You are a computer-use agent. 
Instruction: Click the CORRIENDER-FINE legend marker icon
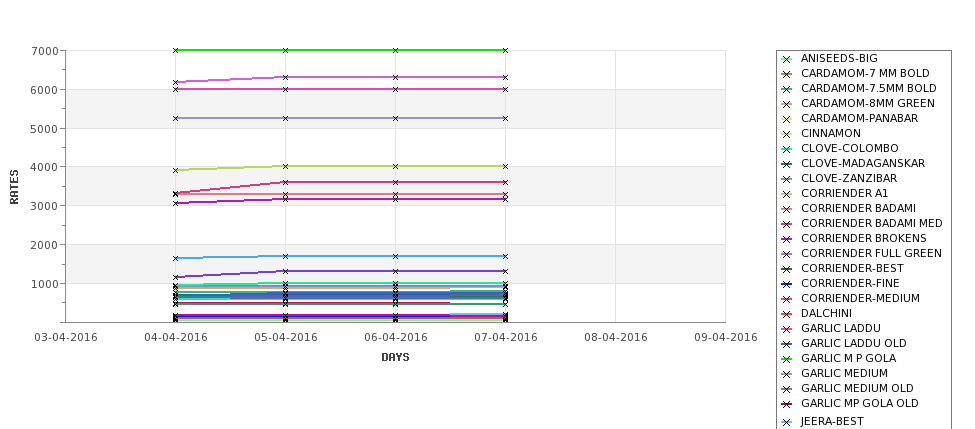pos(787,284)
